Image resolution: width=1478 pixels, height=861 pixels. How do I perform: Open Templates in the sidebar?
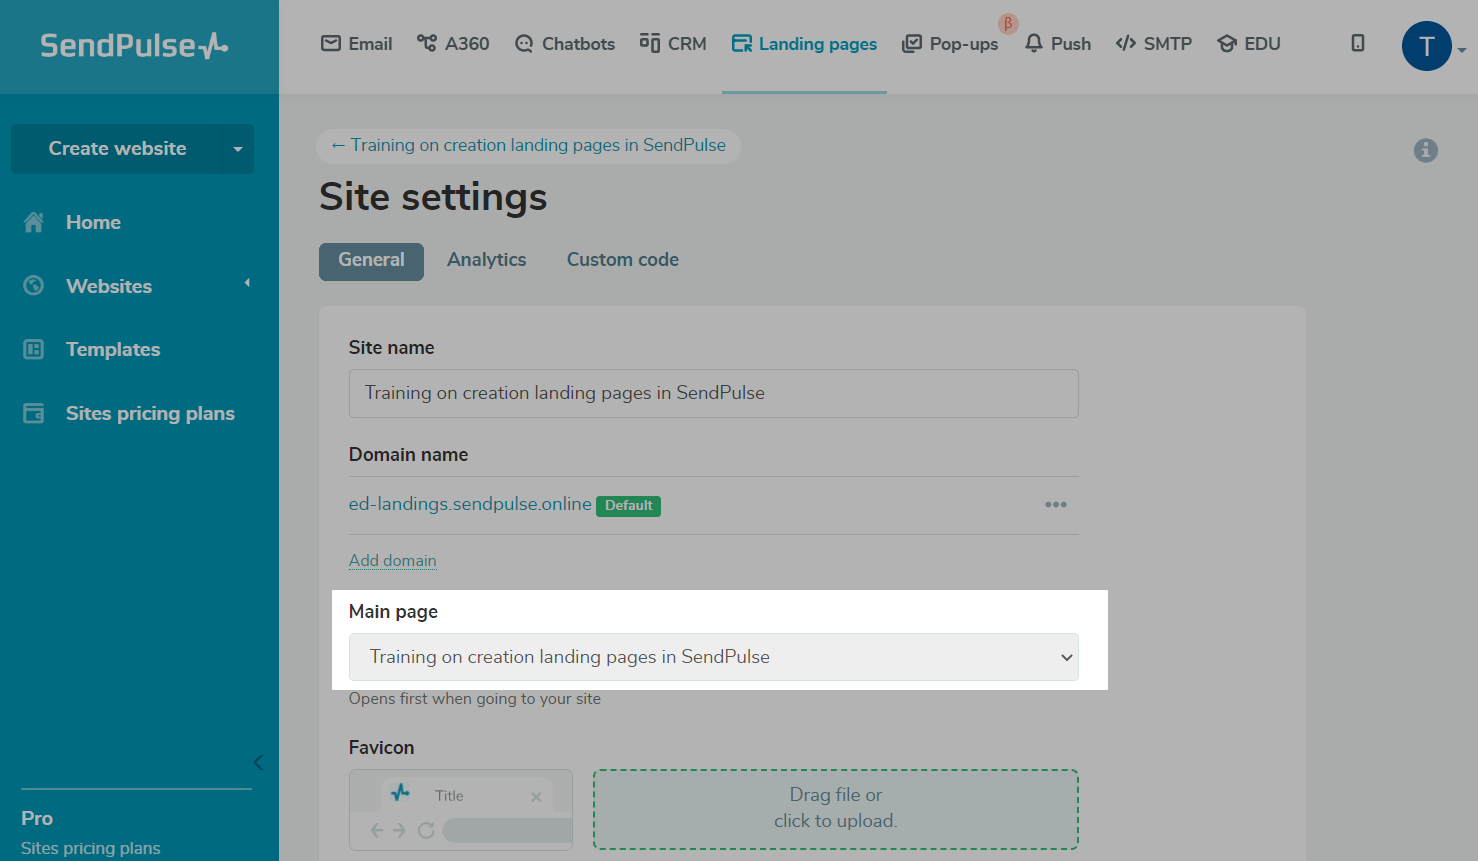click(x=113, y=349)
